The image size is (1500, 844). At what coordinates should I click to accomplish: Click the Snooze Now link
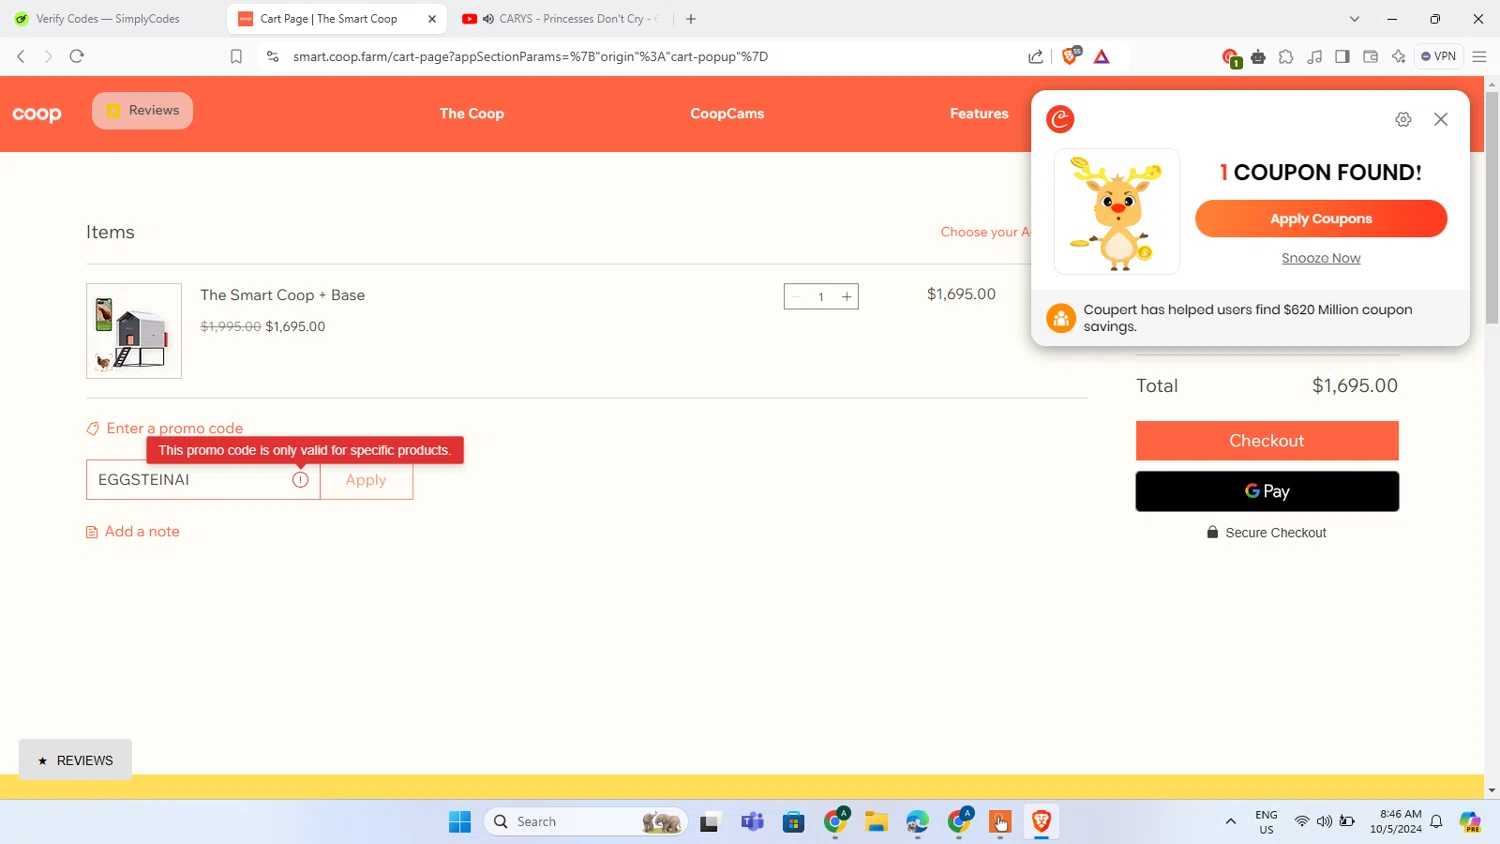click(x=1321, y=258)
